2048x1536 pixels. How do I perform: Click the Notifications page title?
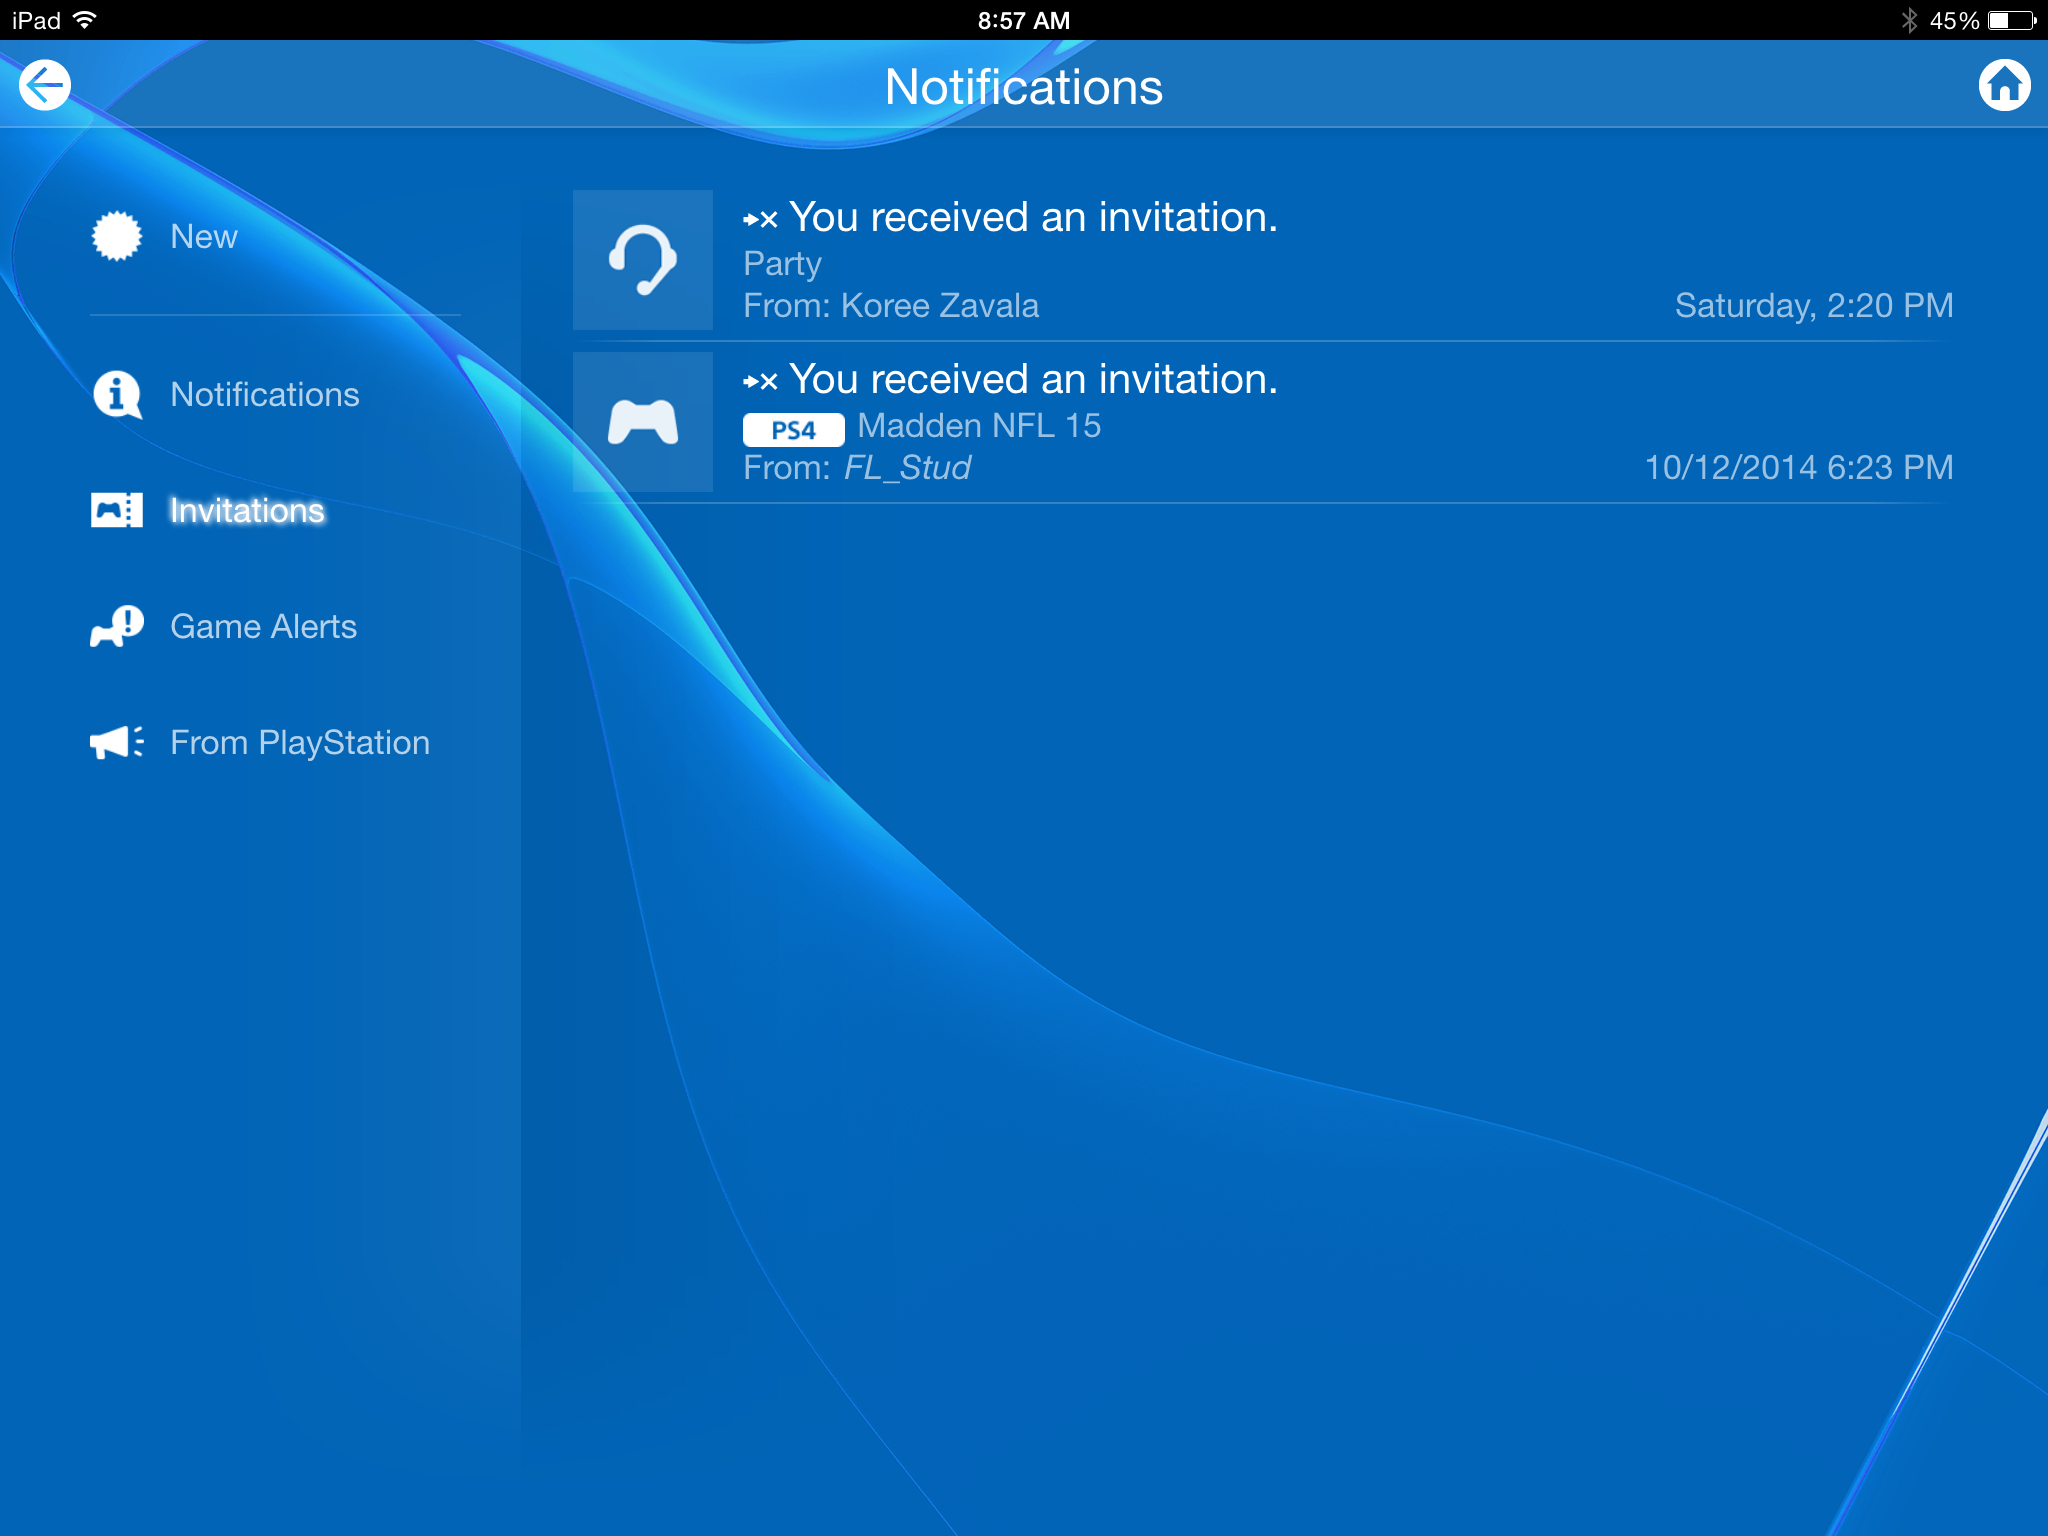(1024, 87)
